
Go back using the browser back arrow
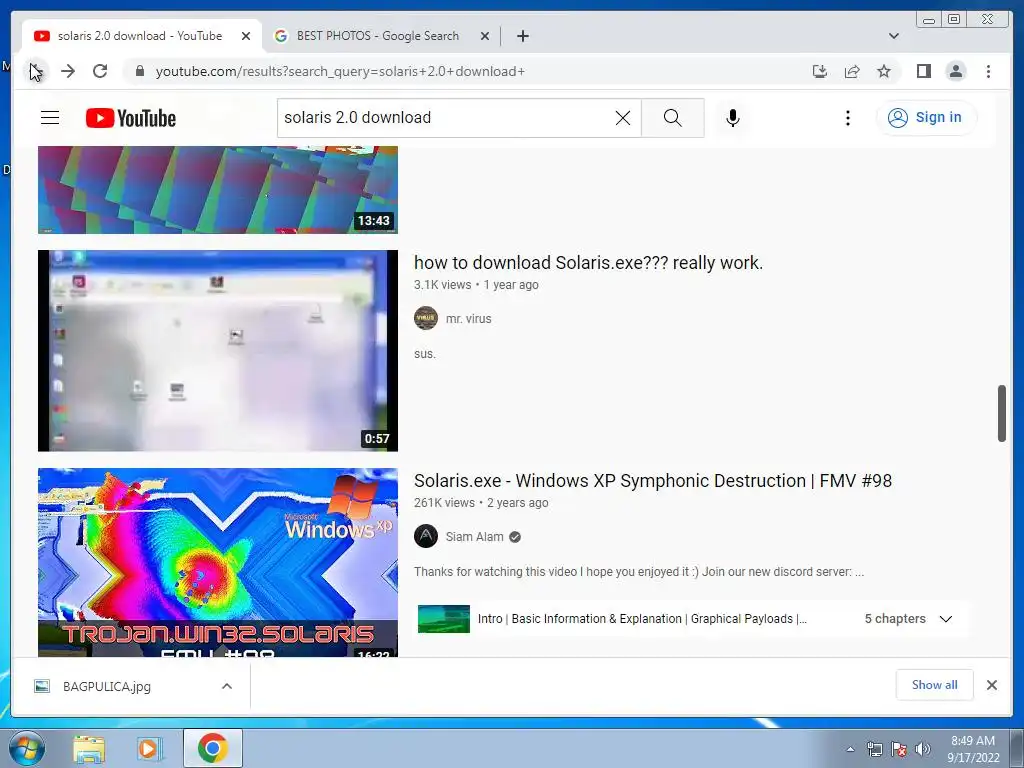click(35, 71)
